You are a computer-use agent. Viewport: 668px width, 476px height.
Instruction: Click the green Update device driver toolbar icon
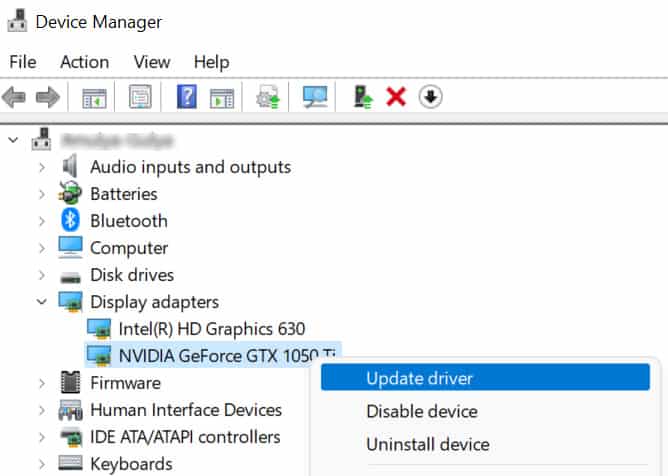point(363,97)
